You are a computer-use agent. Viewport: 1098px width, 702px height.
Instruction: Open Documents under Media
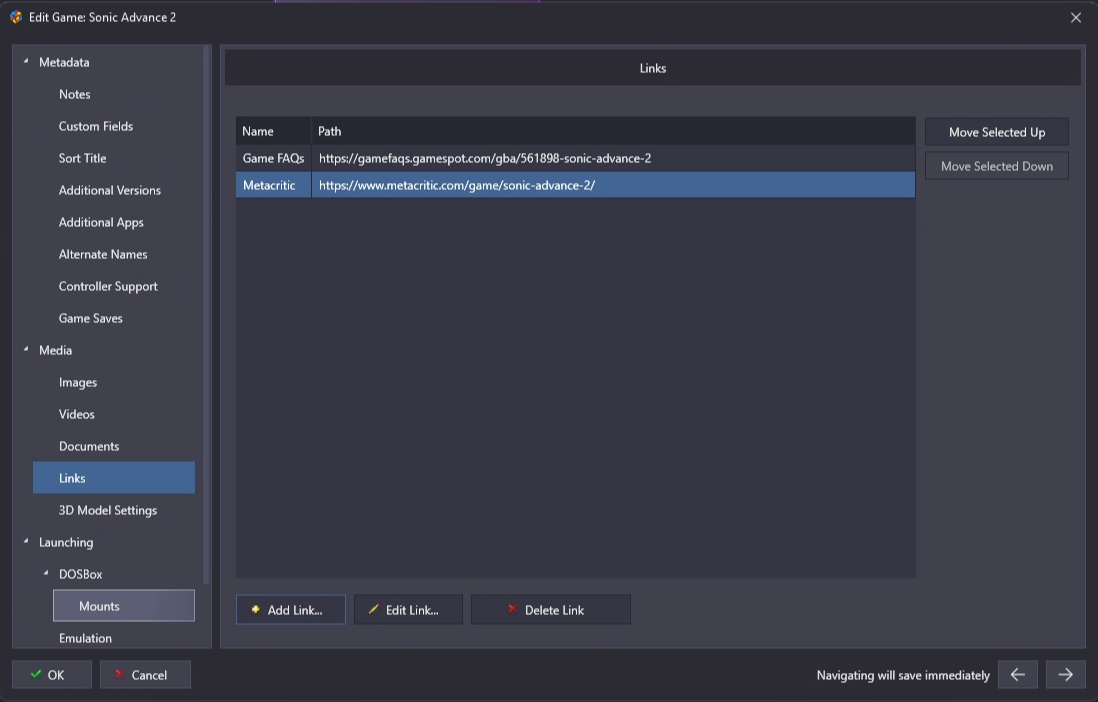tap(89, 446)
